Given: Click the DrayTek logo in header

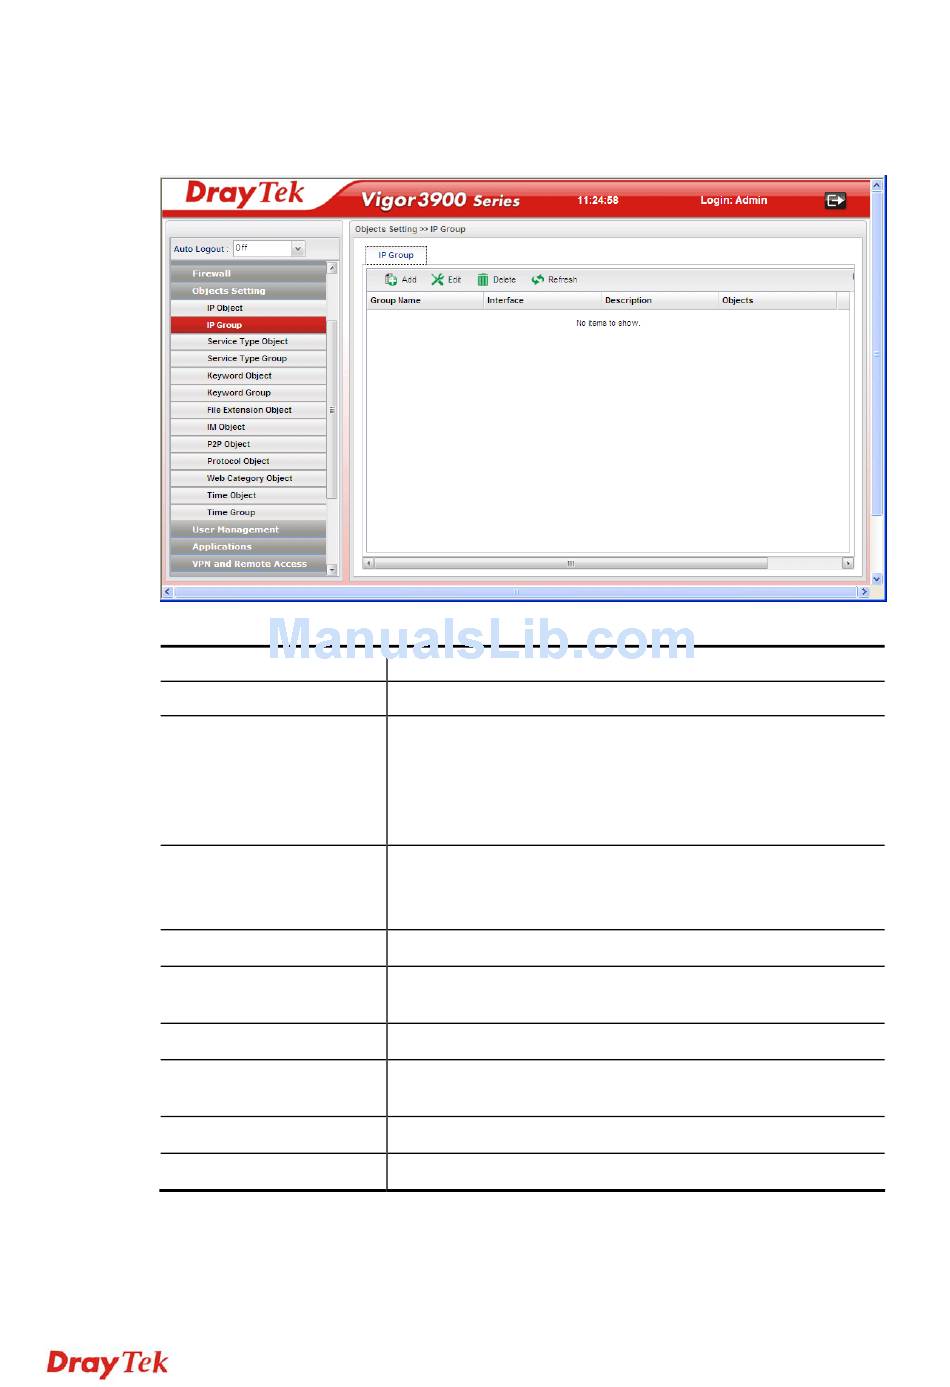Looking at the screenshot, I should [x=245, y=194].
